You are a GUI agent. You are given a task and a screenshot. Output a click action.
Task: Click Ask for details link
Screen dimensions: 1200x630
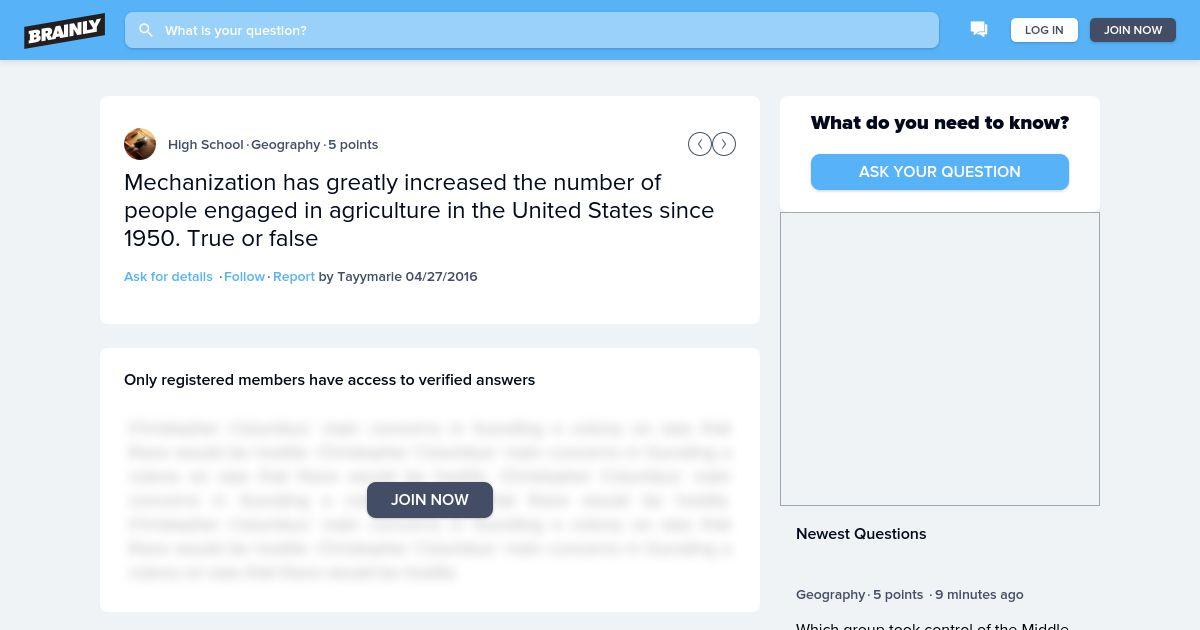168,276
